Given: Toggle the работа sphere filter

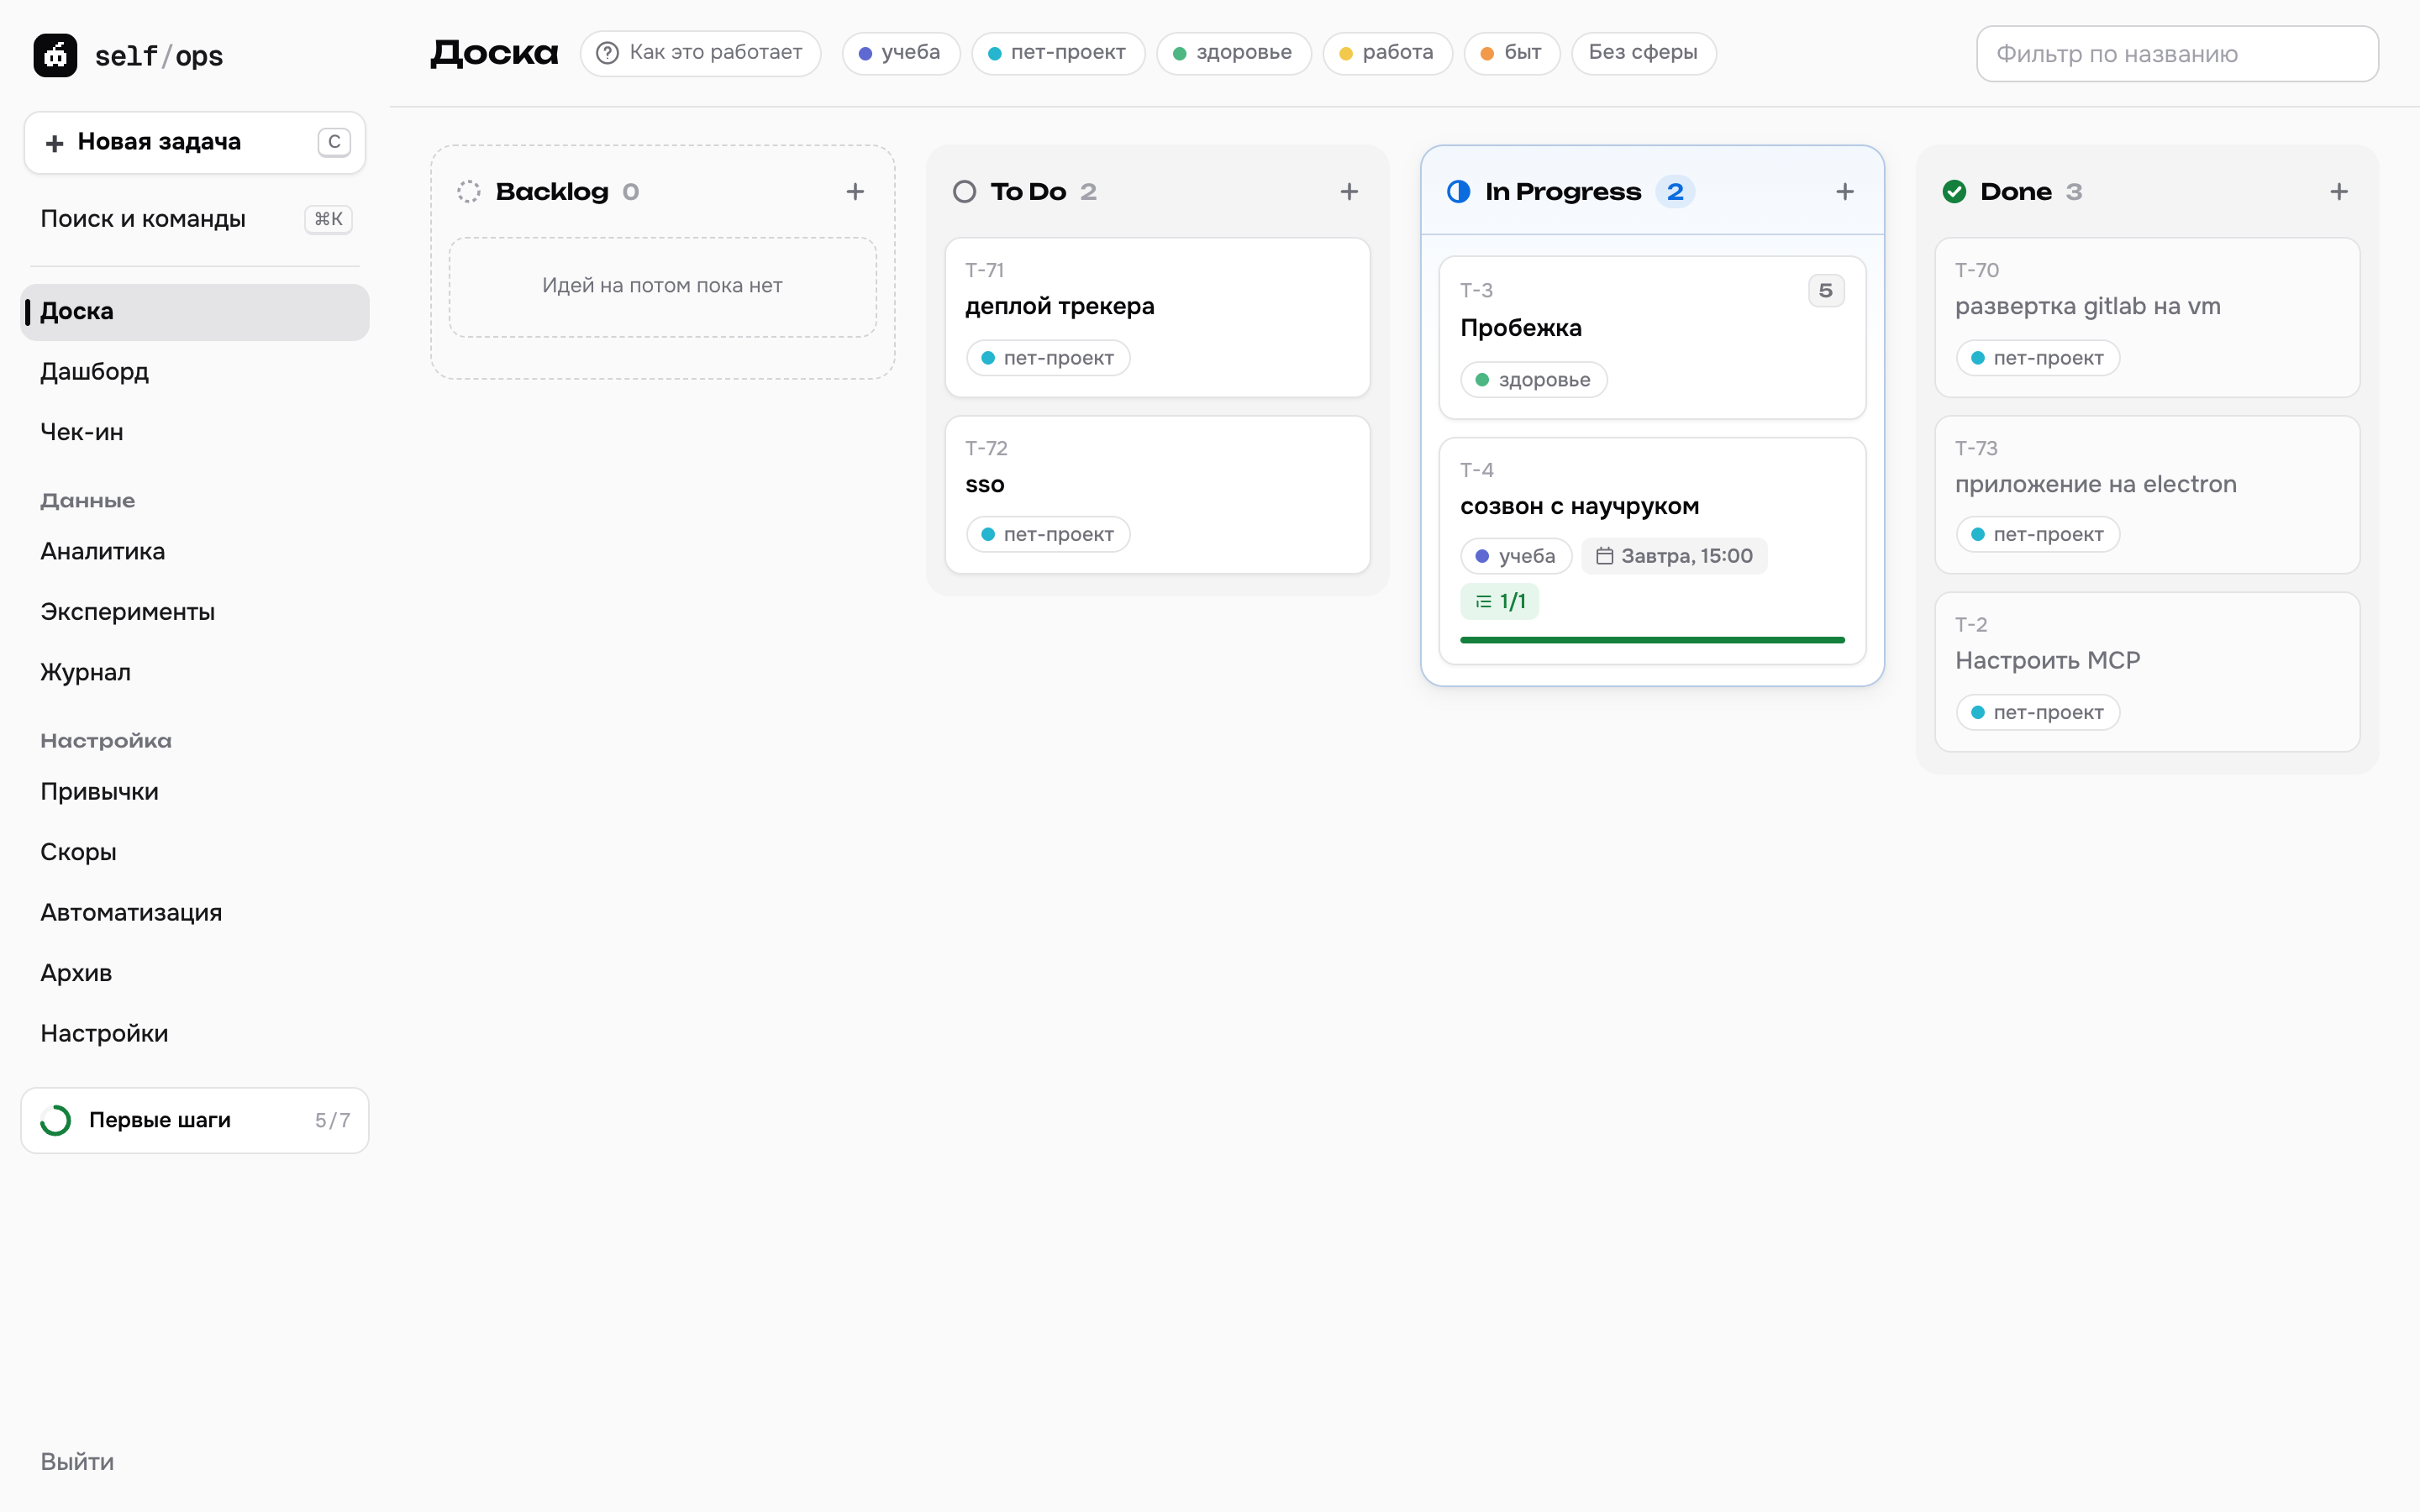Looking at the screenshot, I should [x=1387, y=53].
